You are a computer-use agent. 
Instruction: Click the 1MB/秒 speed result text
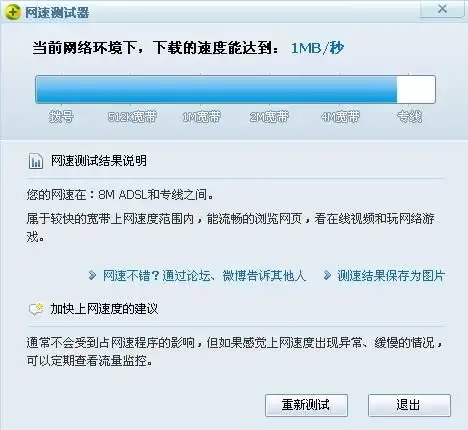coord(317,48)
